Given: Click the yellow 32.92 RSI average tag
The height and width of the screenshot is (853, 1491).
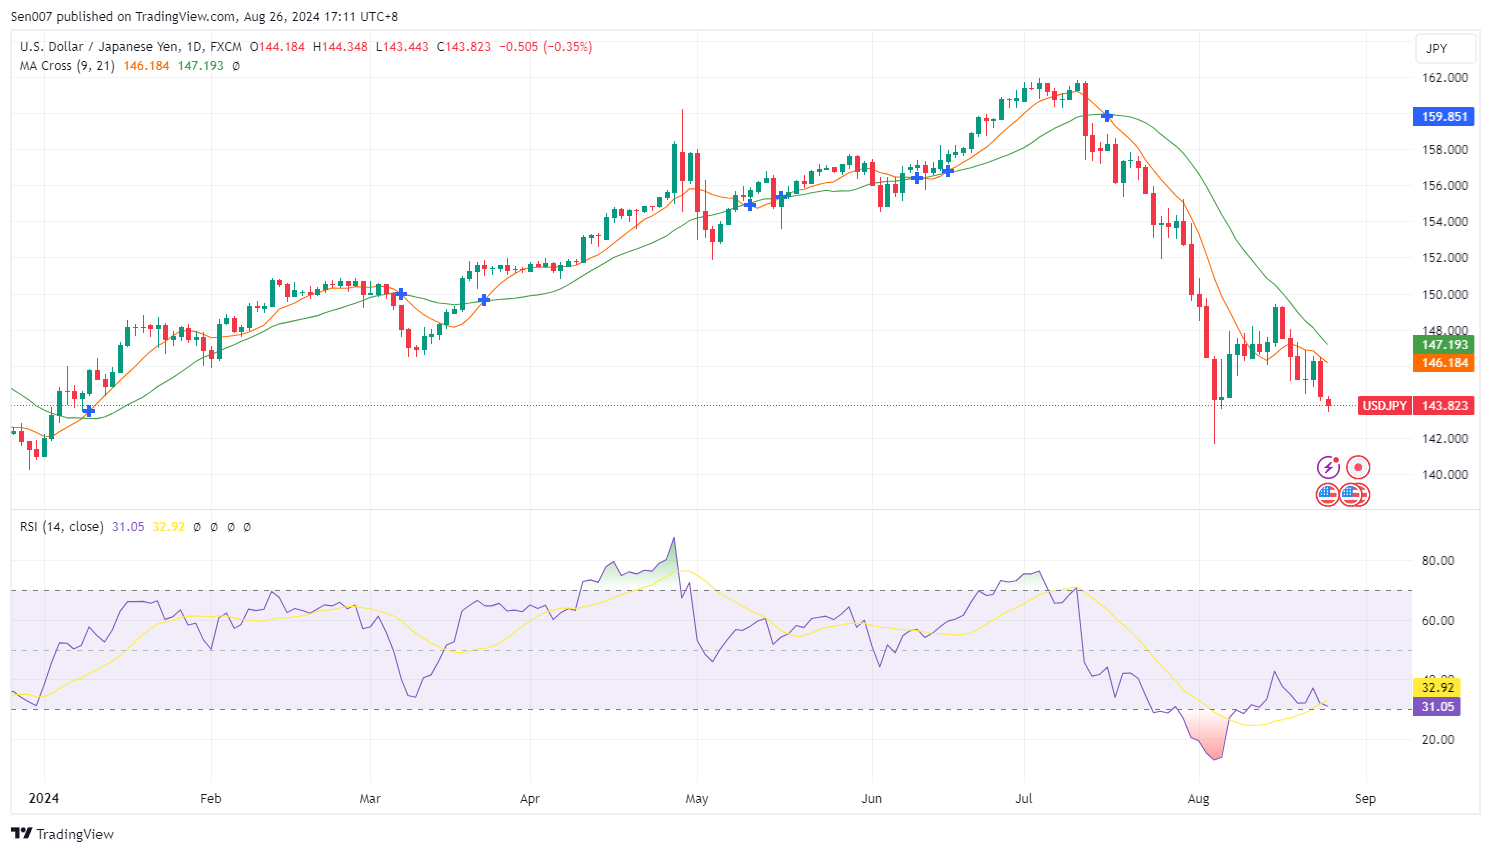Looking at the screenshot, I should [1438, 687].
